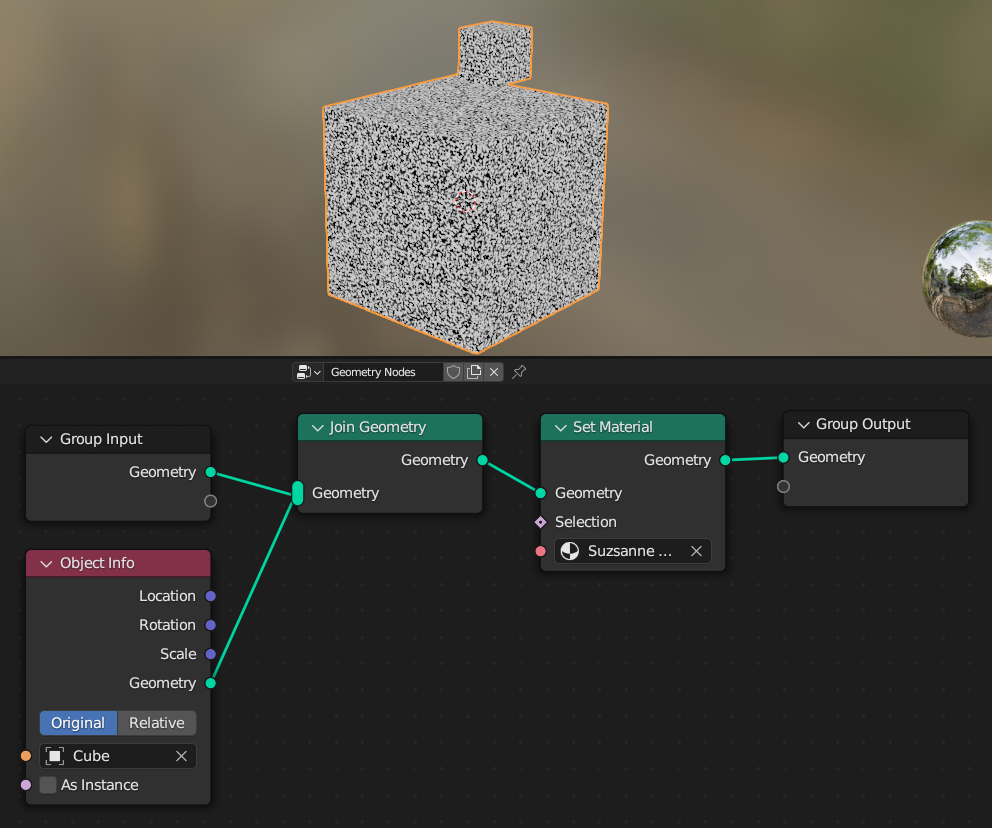992x828 pixels.
Task: Click the red material socket on Set Material
Action: [x=540, y=551]
